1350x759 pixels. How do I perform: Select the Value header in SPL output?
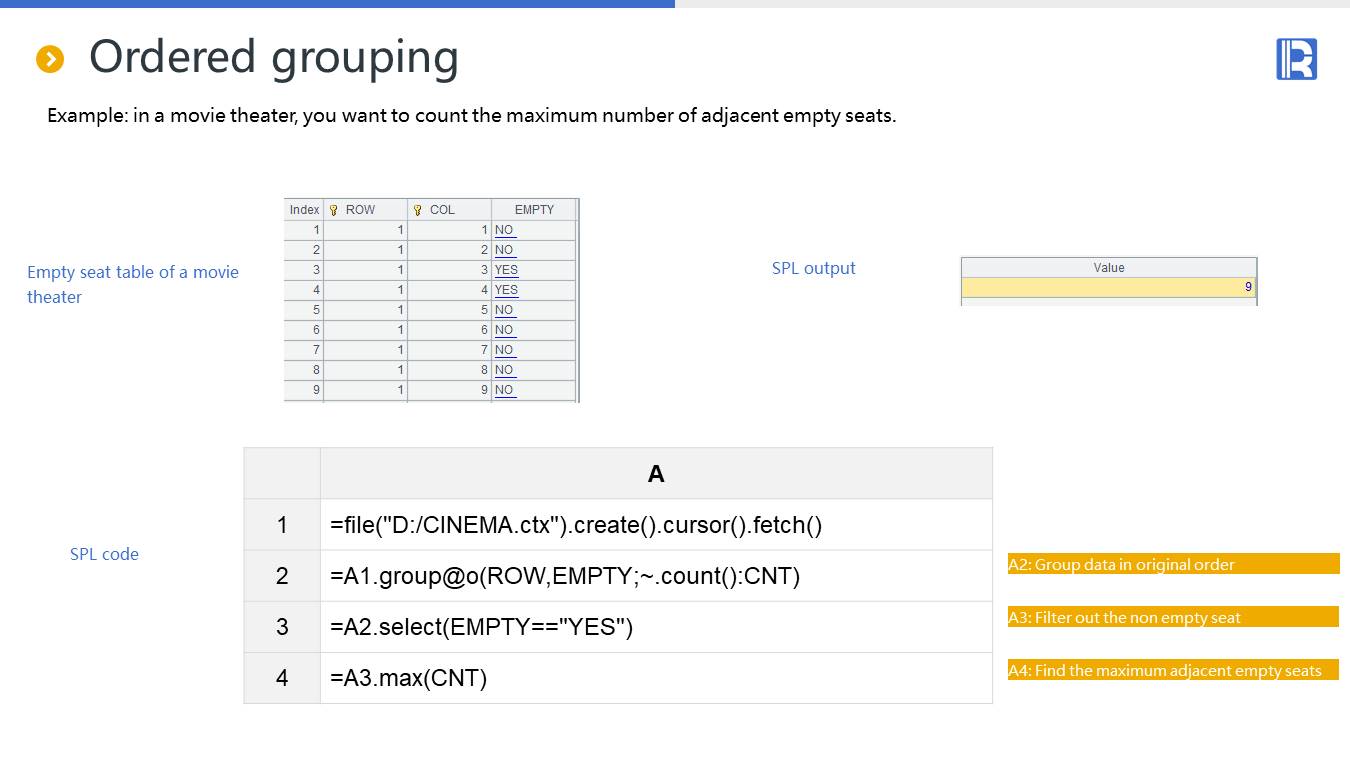(x=1108, y=268)
